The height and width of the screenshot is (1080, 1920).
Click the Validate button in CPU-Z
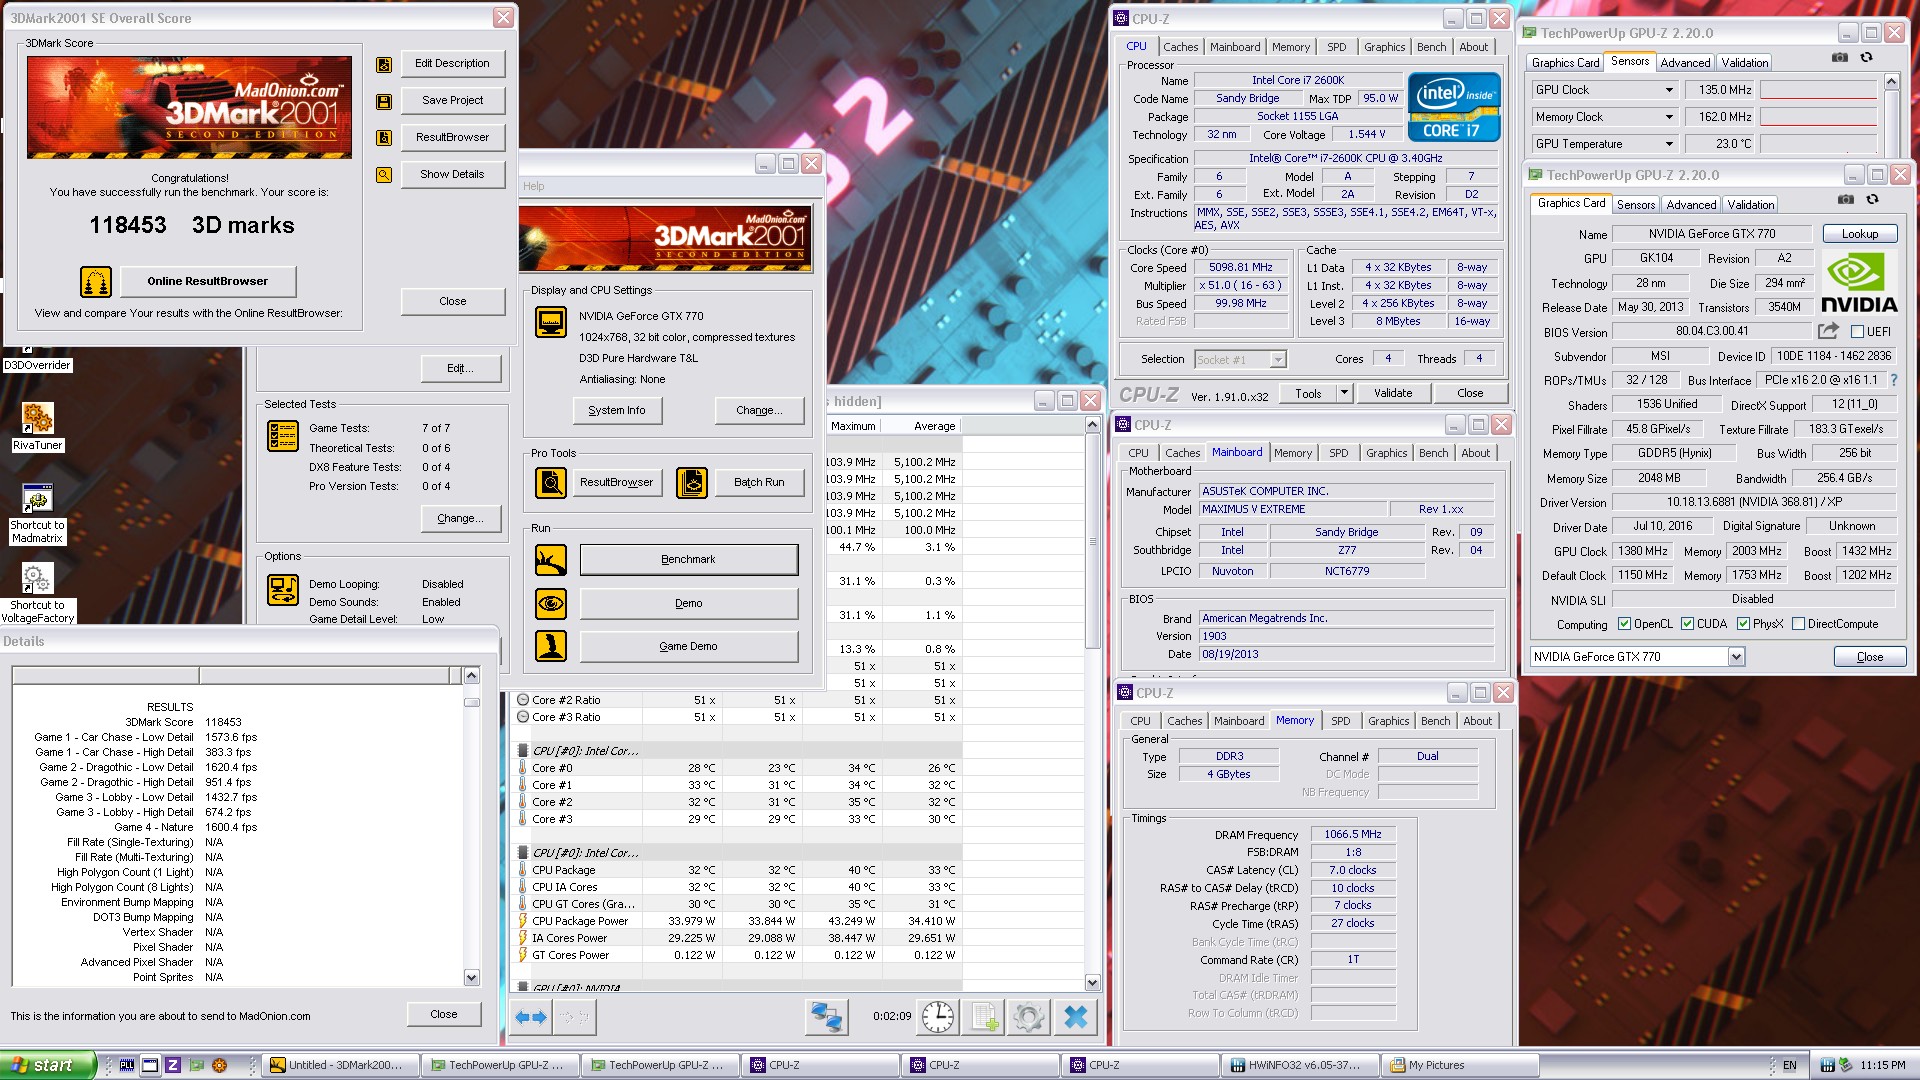pyautogui.click(x=1392, y=393)
